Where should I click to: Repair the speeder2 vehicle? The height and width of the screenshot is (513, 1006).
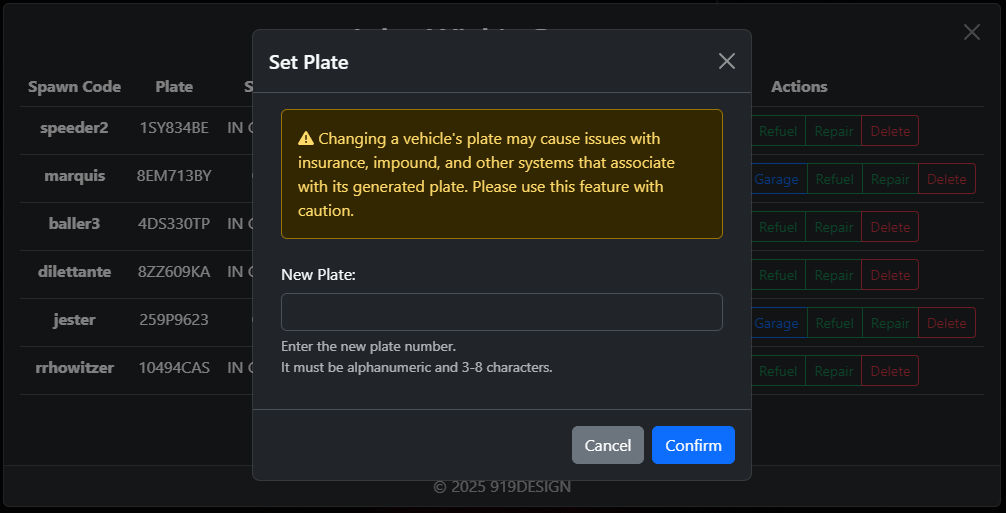pos(833,131)
